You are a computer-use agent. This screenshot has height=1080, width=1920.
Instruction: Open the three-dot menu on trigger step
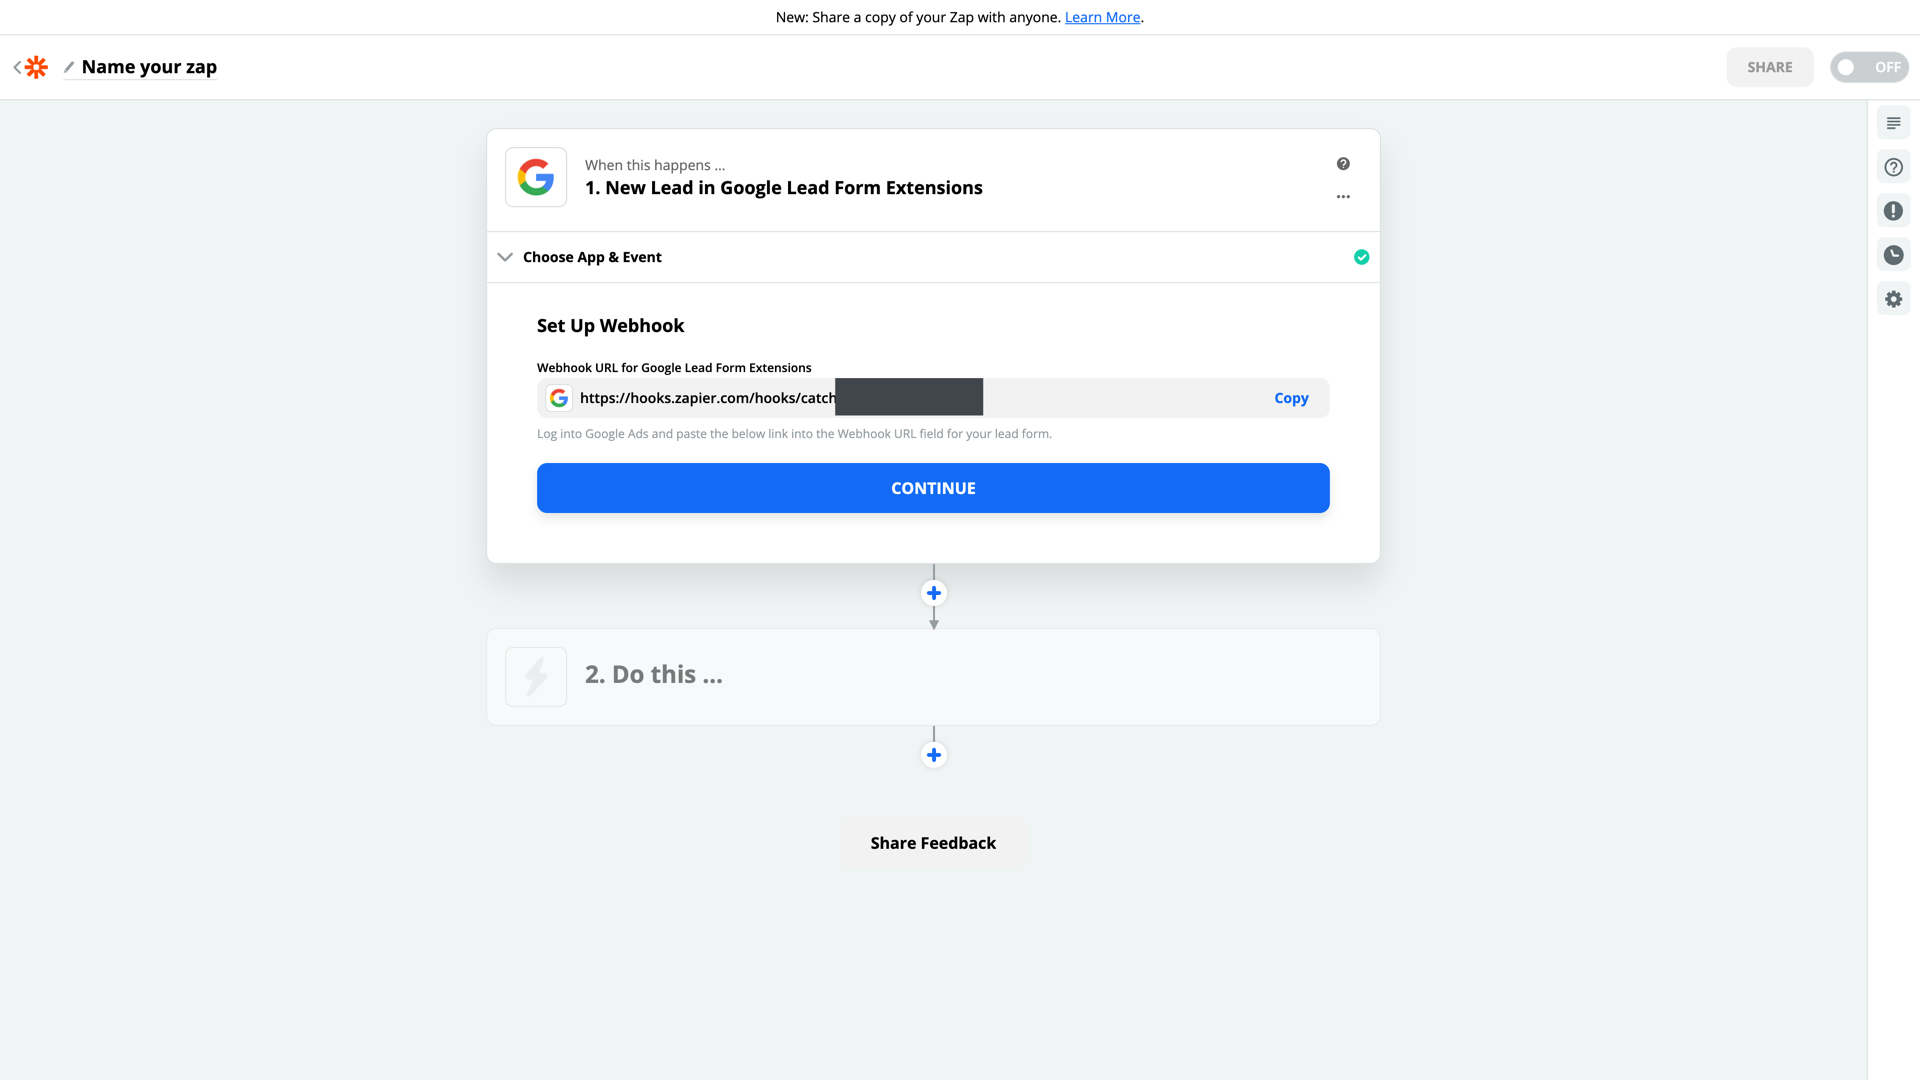coord(1343,197)
